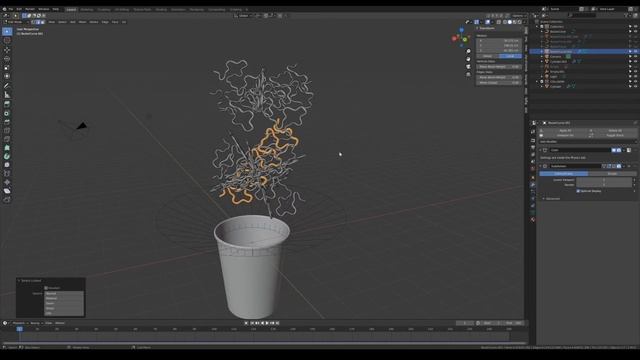
Task: Switch perspective/orthographic view gizmo
Action: (468, 75)
